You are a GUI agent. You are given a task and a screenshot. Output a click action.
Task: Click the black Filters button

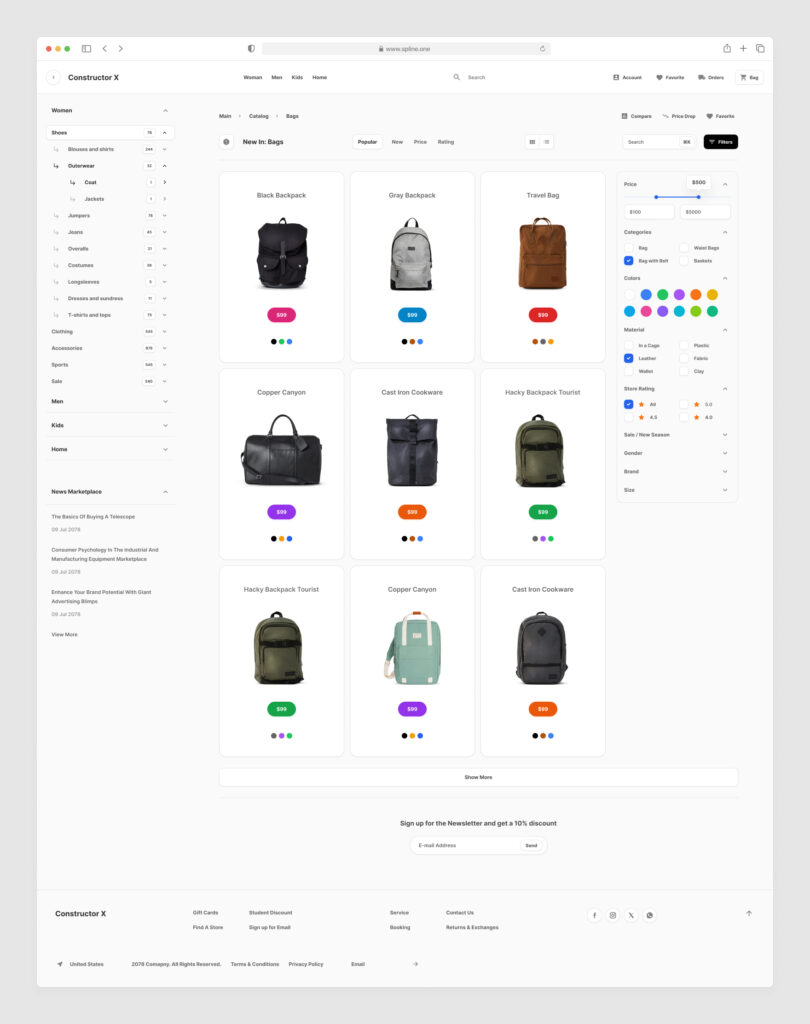point(721,142)
